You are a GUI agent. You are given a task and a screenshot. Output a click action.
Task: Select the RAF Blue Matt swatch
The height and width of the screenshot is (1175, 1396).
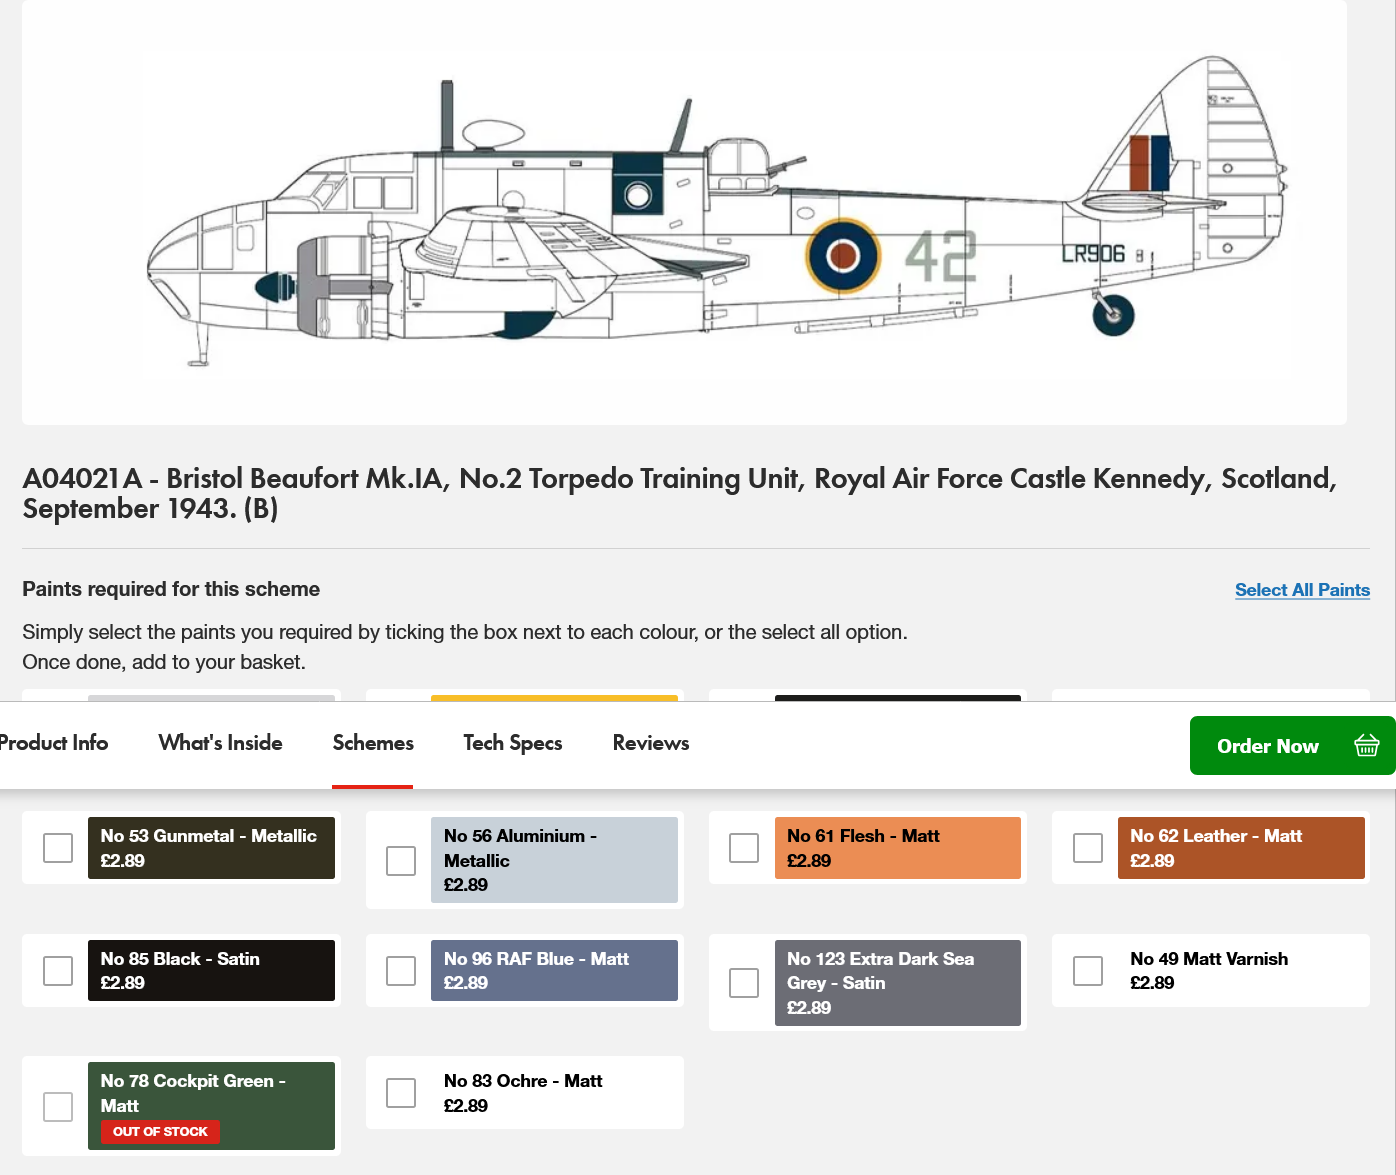coord(554,970)
